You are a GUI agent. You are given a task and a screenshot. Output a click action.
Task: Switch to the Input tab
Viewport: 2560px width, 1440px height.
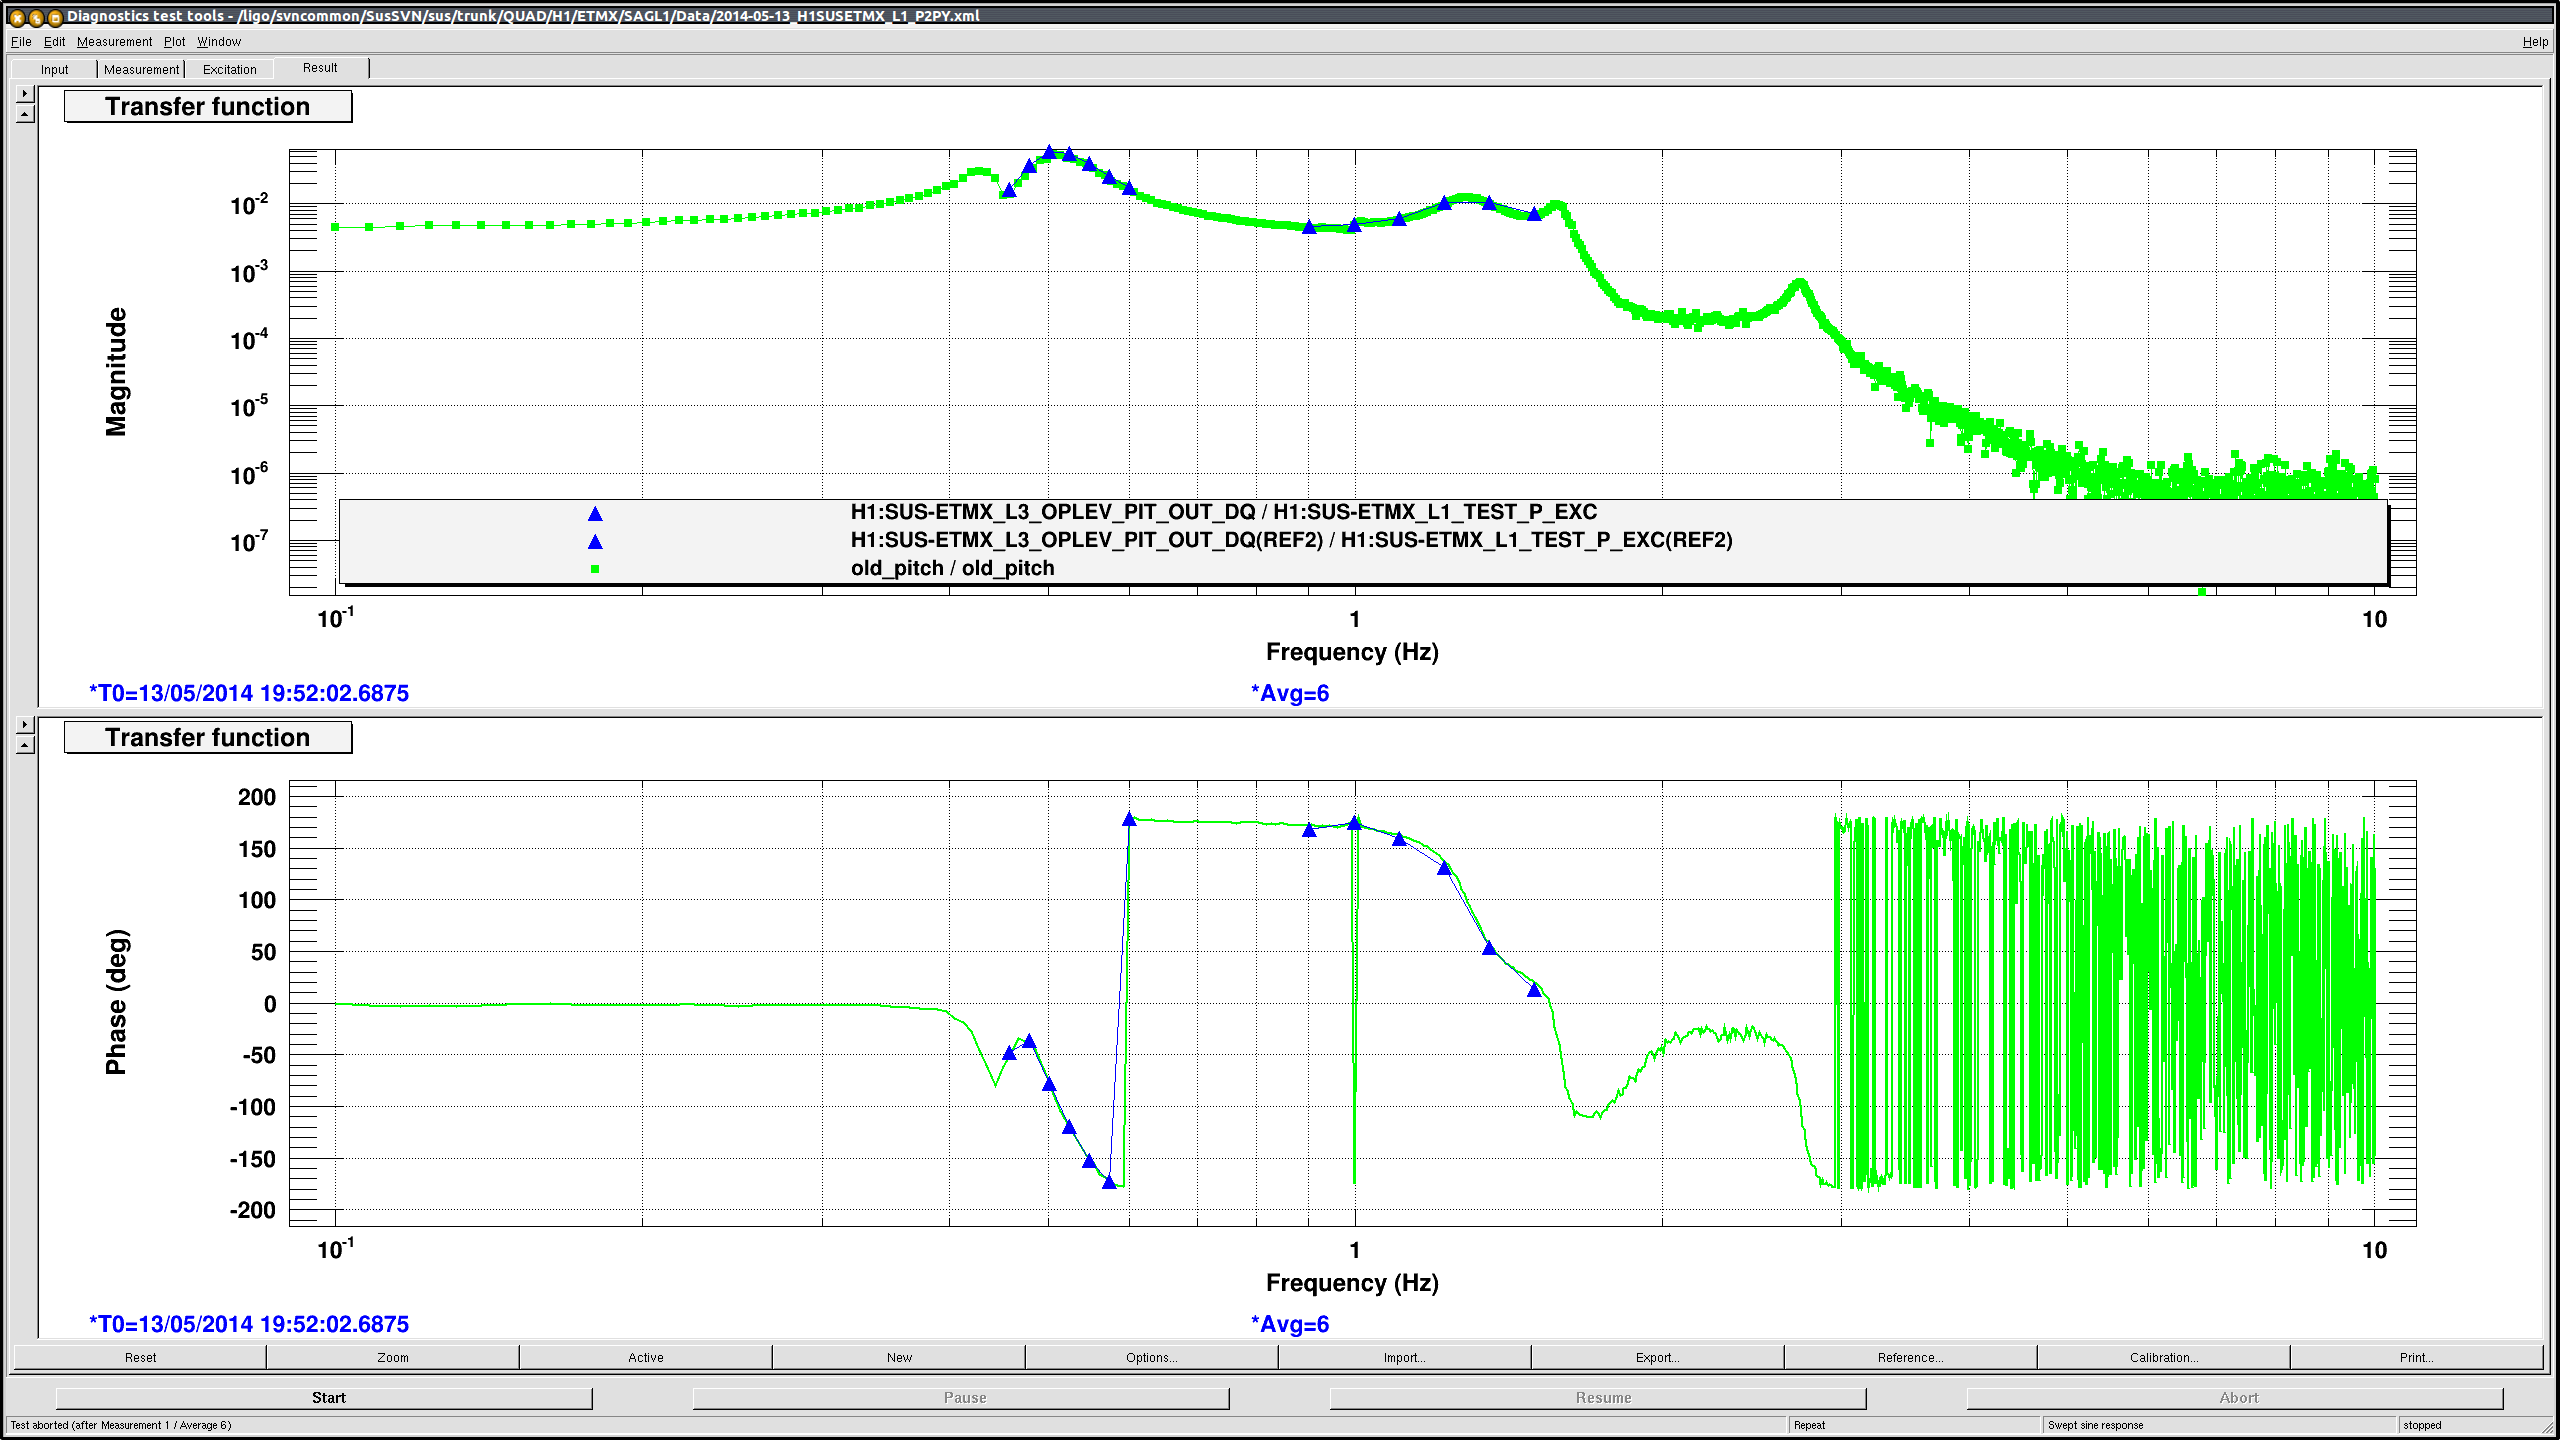pyautogui.click(x=54, y=69)
